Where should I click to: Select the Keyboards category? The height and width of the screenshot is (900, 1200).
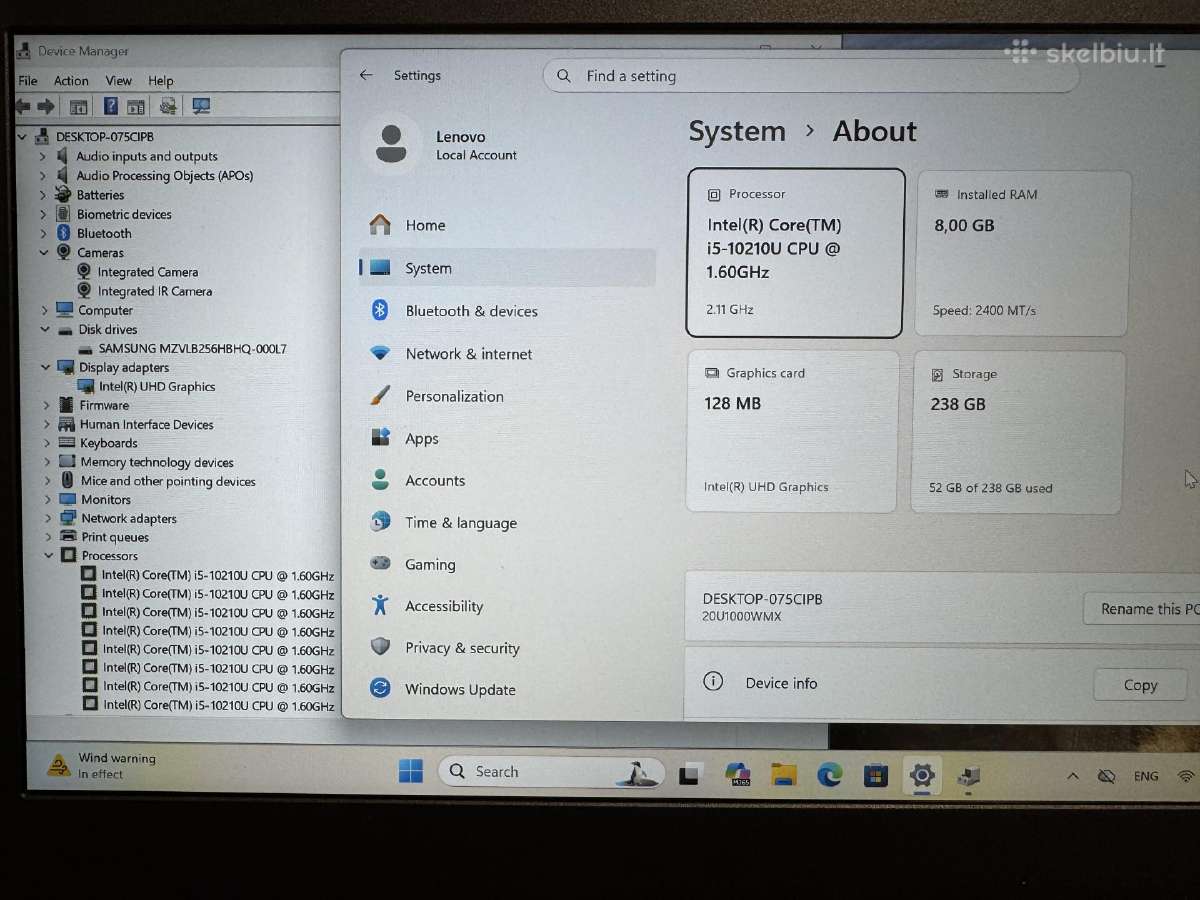coord(108,443)
